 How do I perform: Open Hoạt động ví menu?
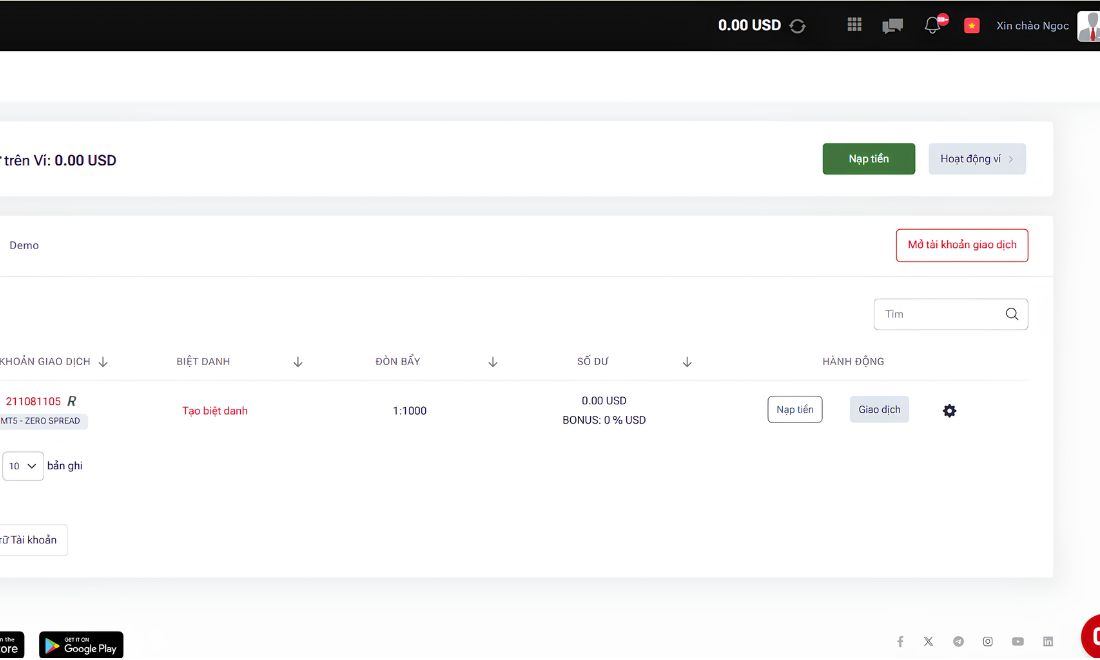pos(977,159)
